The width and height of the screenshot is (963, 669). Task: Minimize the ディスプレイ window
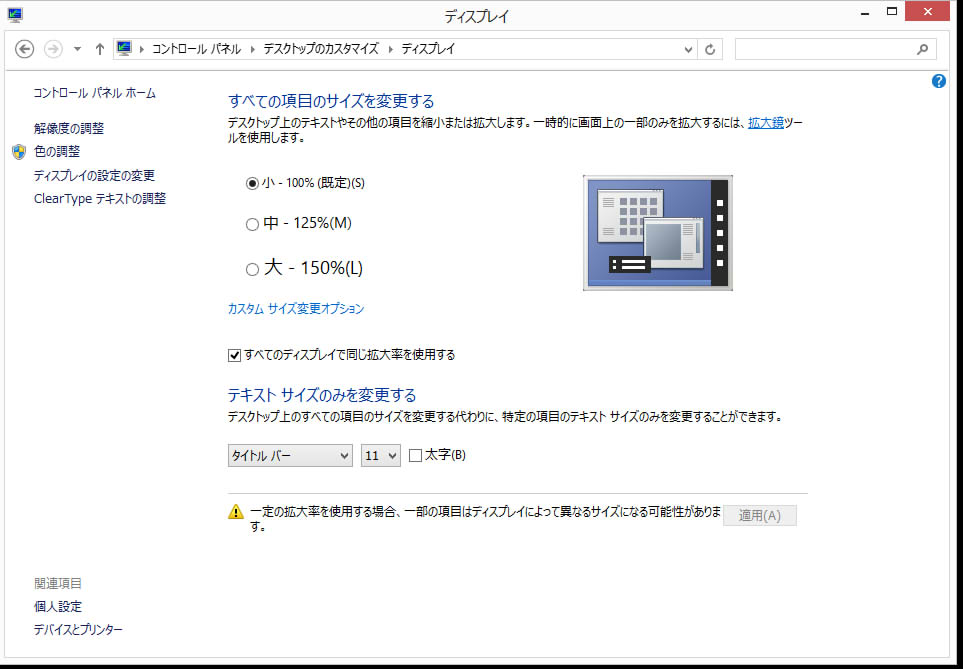click(865, 12)
